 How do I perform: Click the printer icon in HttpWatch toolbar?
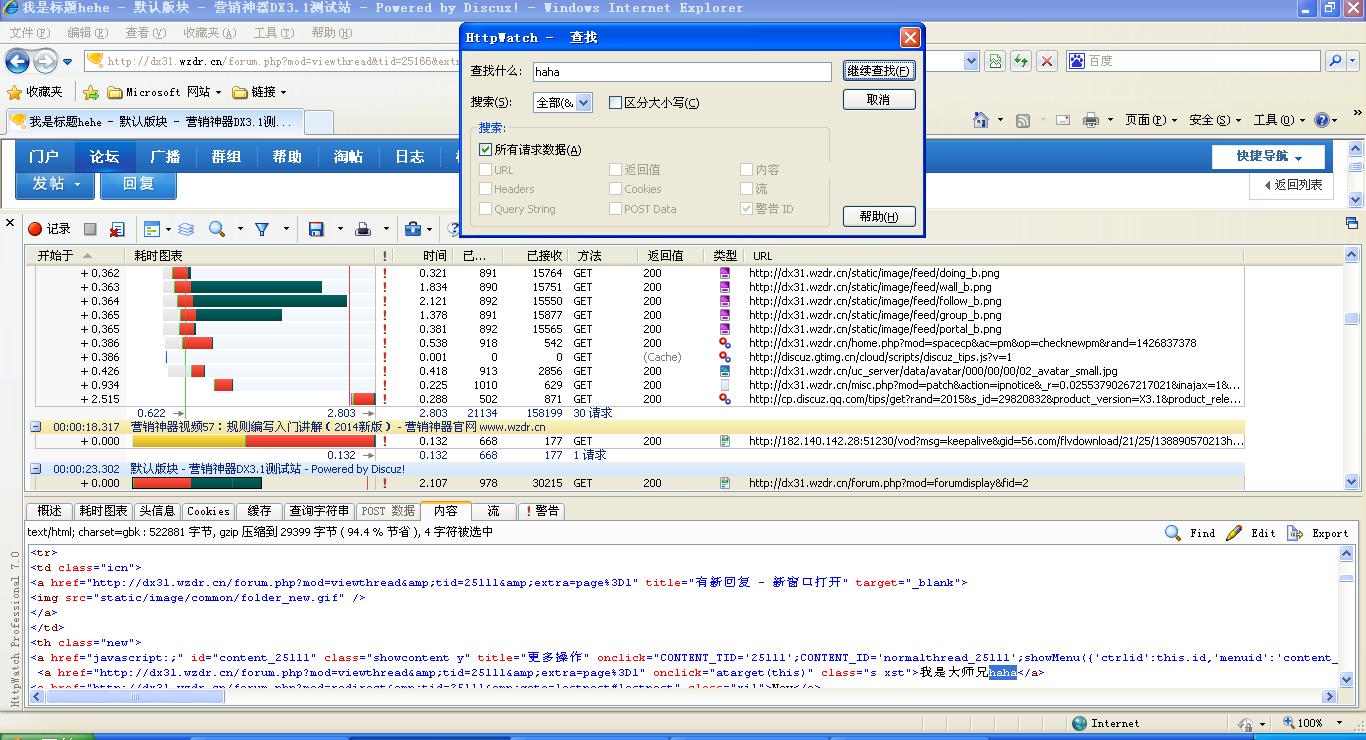click(364, 229)
